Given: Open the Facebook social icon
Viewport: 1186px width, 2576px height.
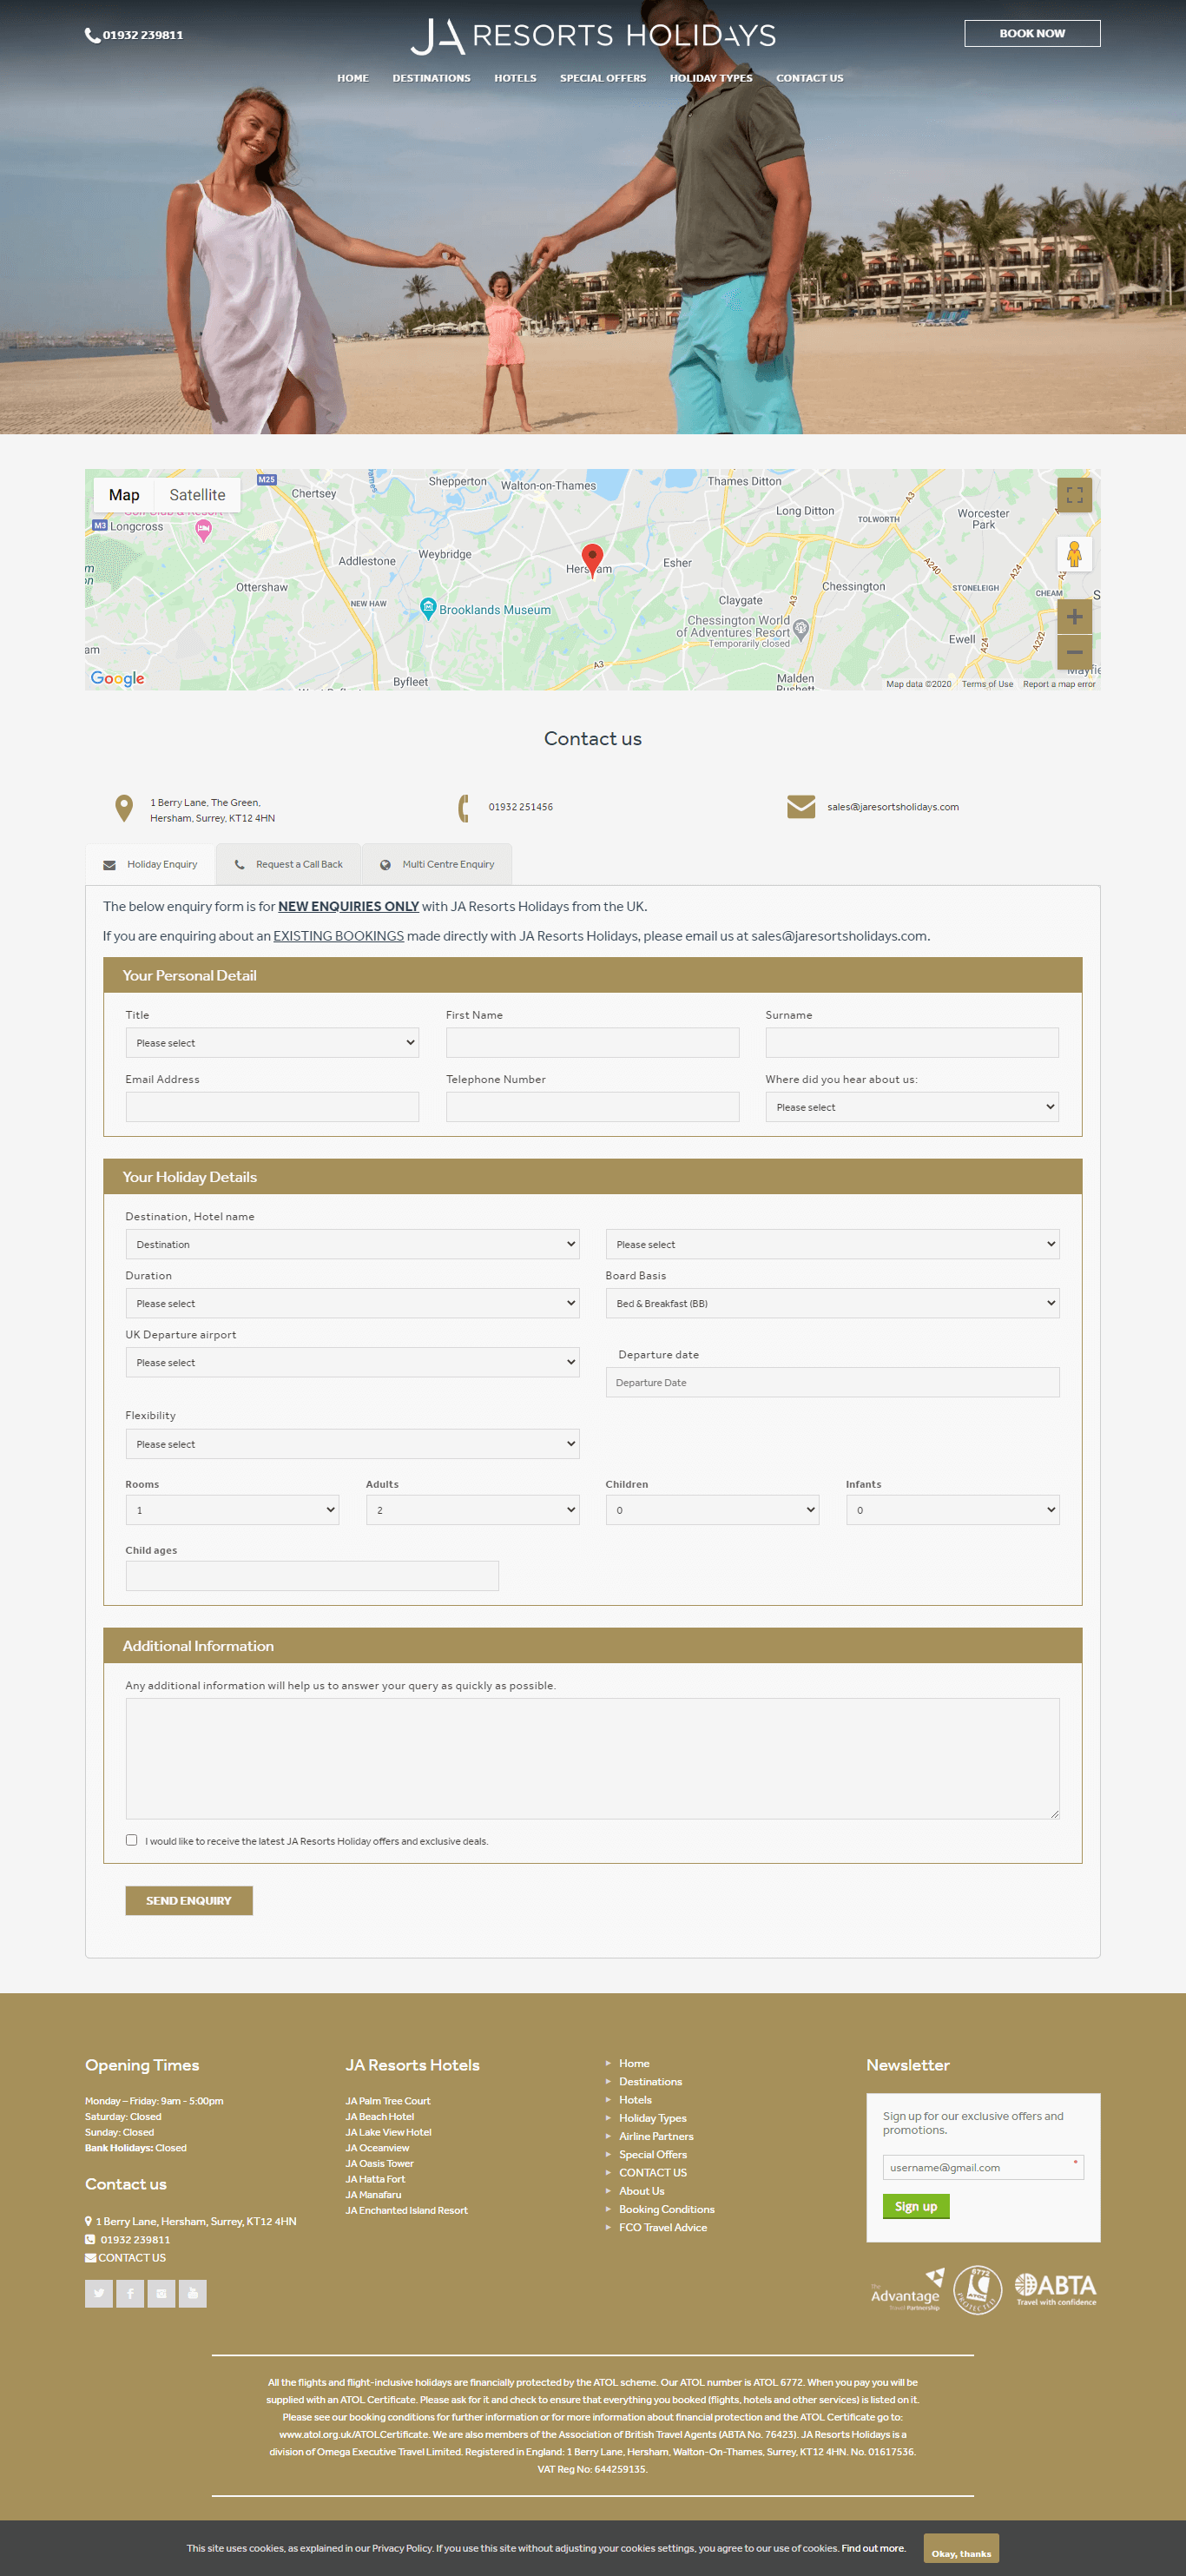Looking at the screenshot, I should point(130,2293).
